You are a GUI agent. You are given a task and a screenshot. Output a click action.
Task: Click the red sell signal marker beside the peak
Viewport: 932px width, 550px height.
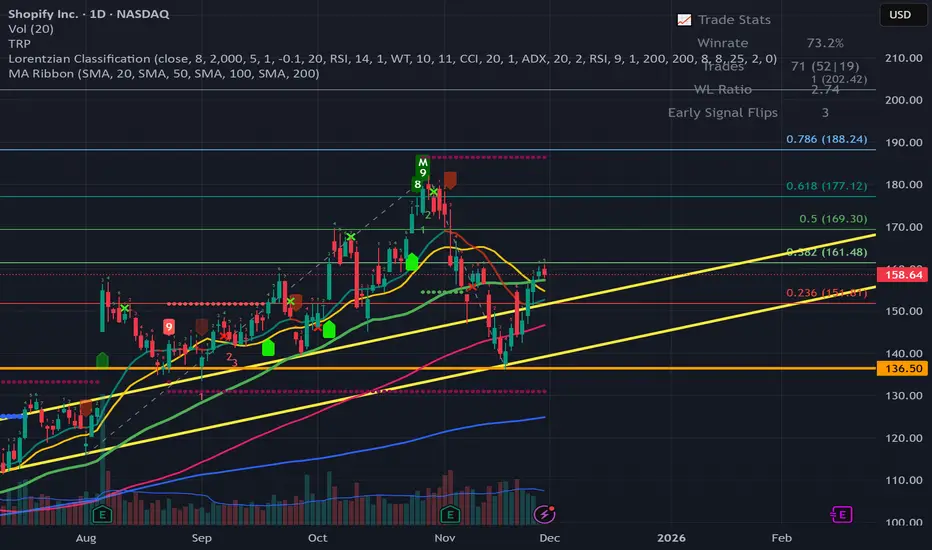click(450, 180)
